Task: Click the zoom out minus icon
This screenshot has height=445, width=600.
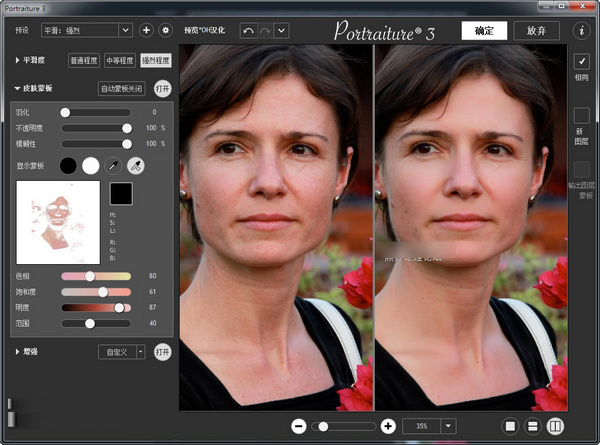Action: (298, 426)
